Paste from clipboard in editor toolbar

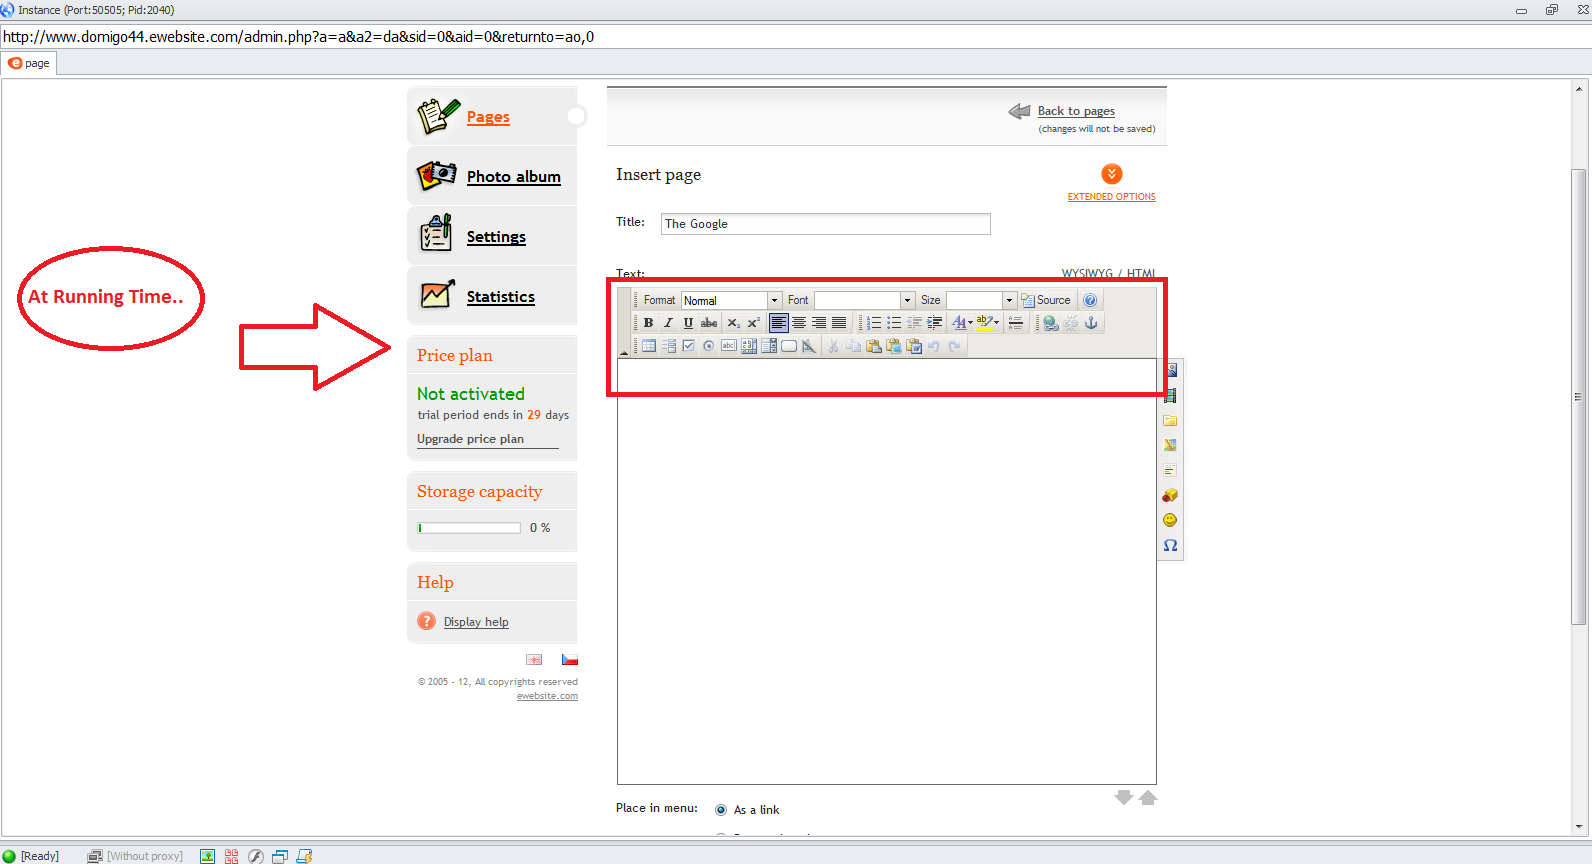pos(874,346)
